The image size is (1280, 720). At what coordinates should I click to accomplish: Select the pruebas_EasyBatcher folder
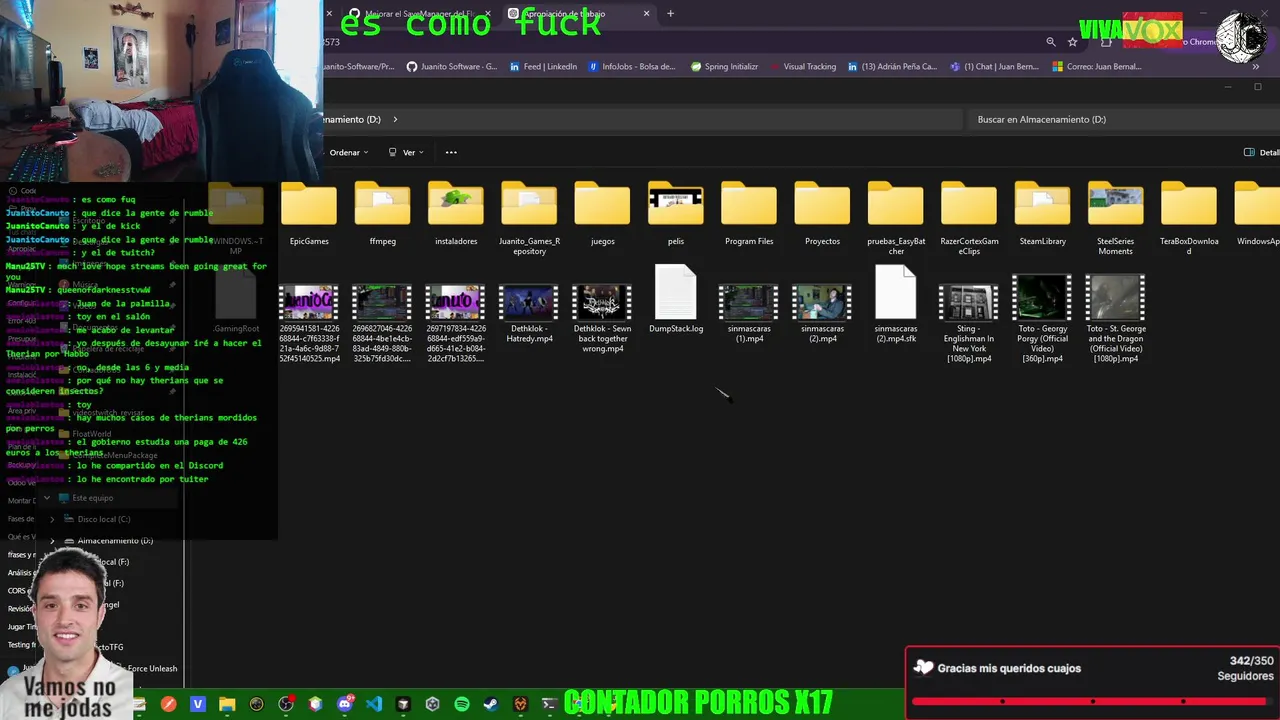(895, 217)
